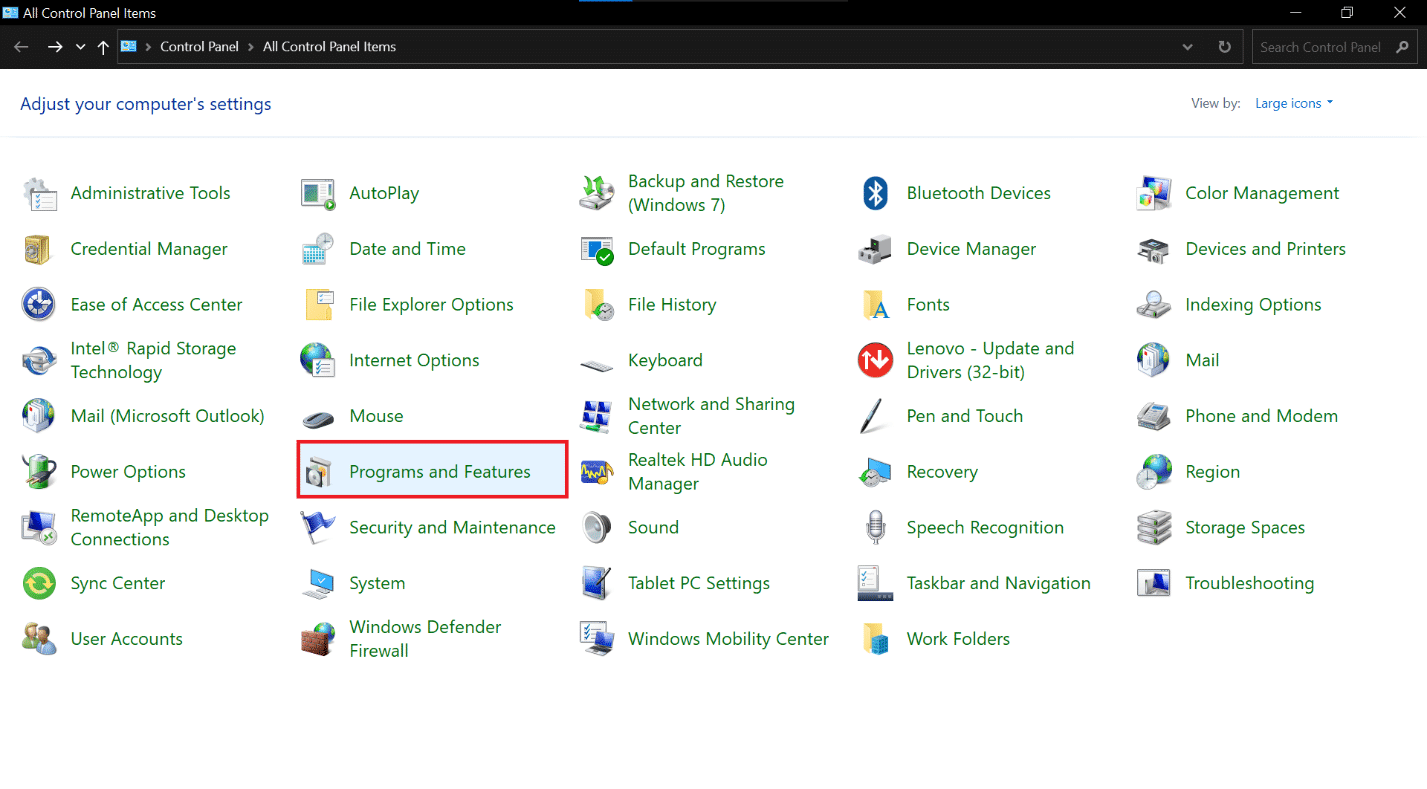Open the Power Options battery icon
This screenshot has width=1427, height=789.
(x=39, y=472)
